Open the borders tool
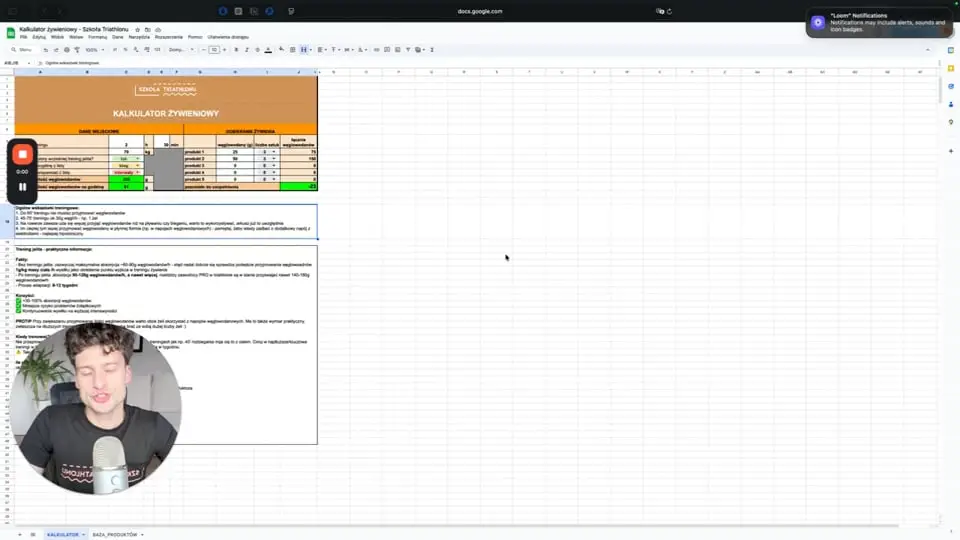Viewport: 960px width, 540px height. coord(293,50)
